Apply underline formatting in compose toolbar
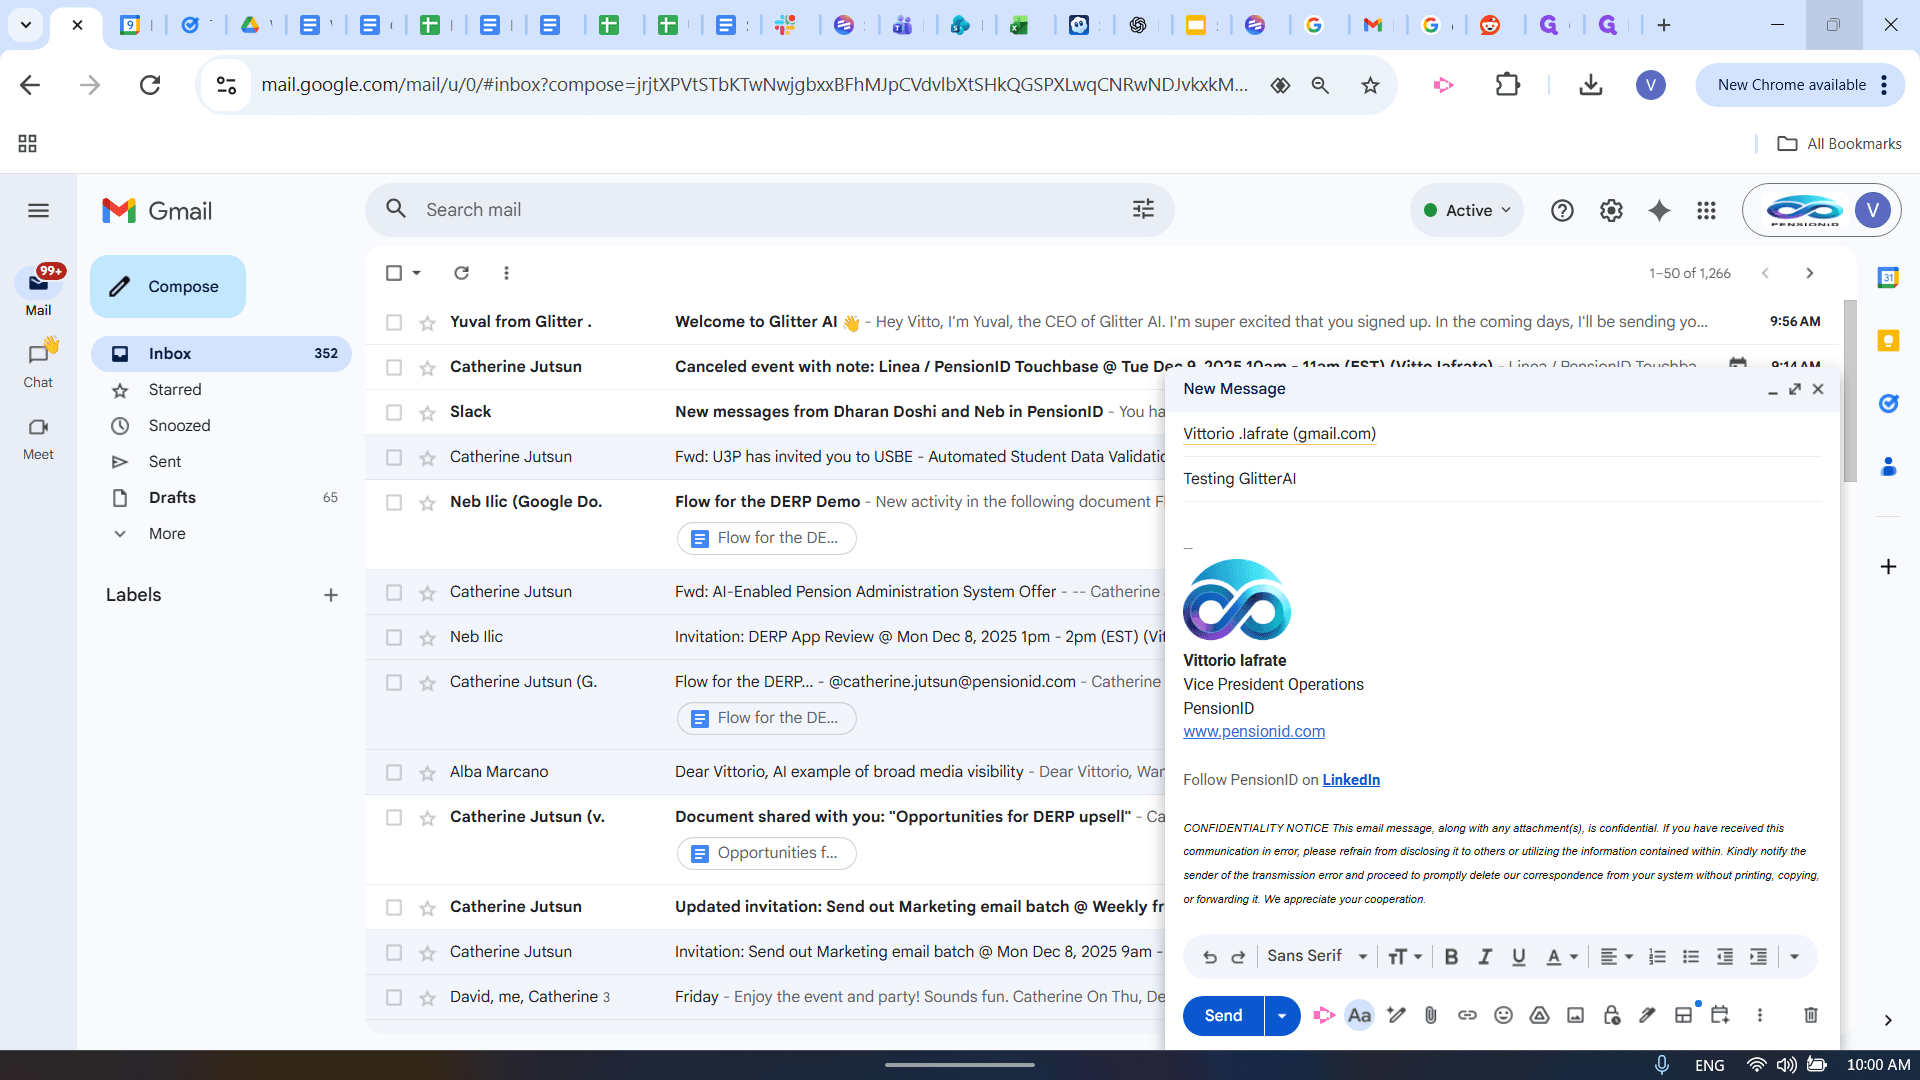This screenshot has width=1920, height=1080. point(1519,957)
